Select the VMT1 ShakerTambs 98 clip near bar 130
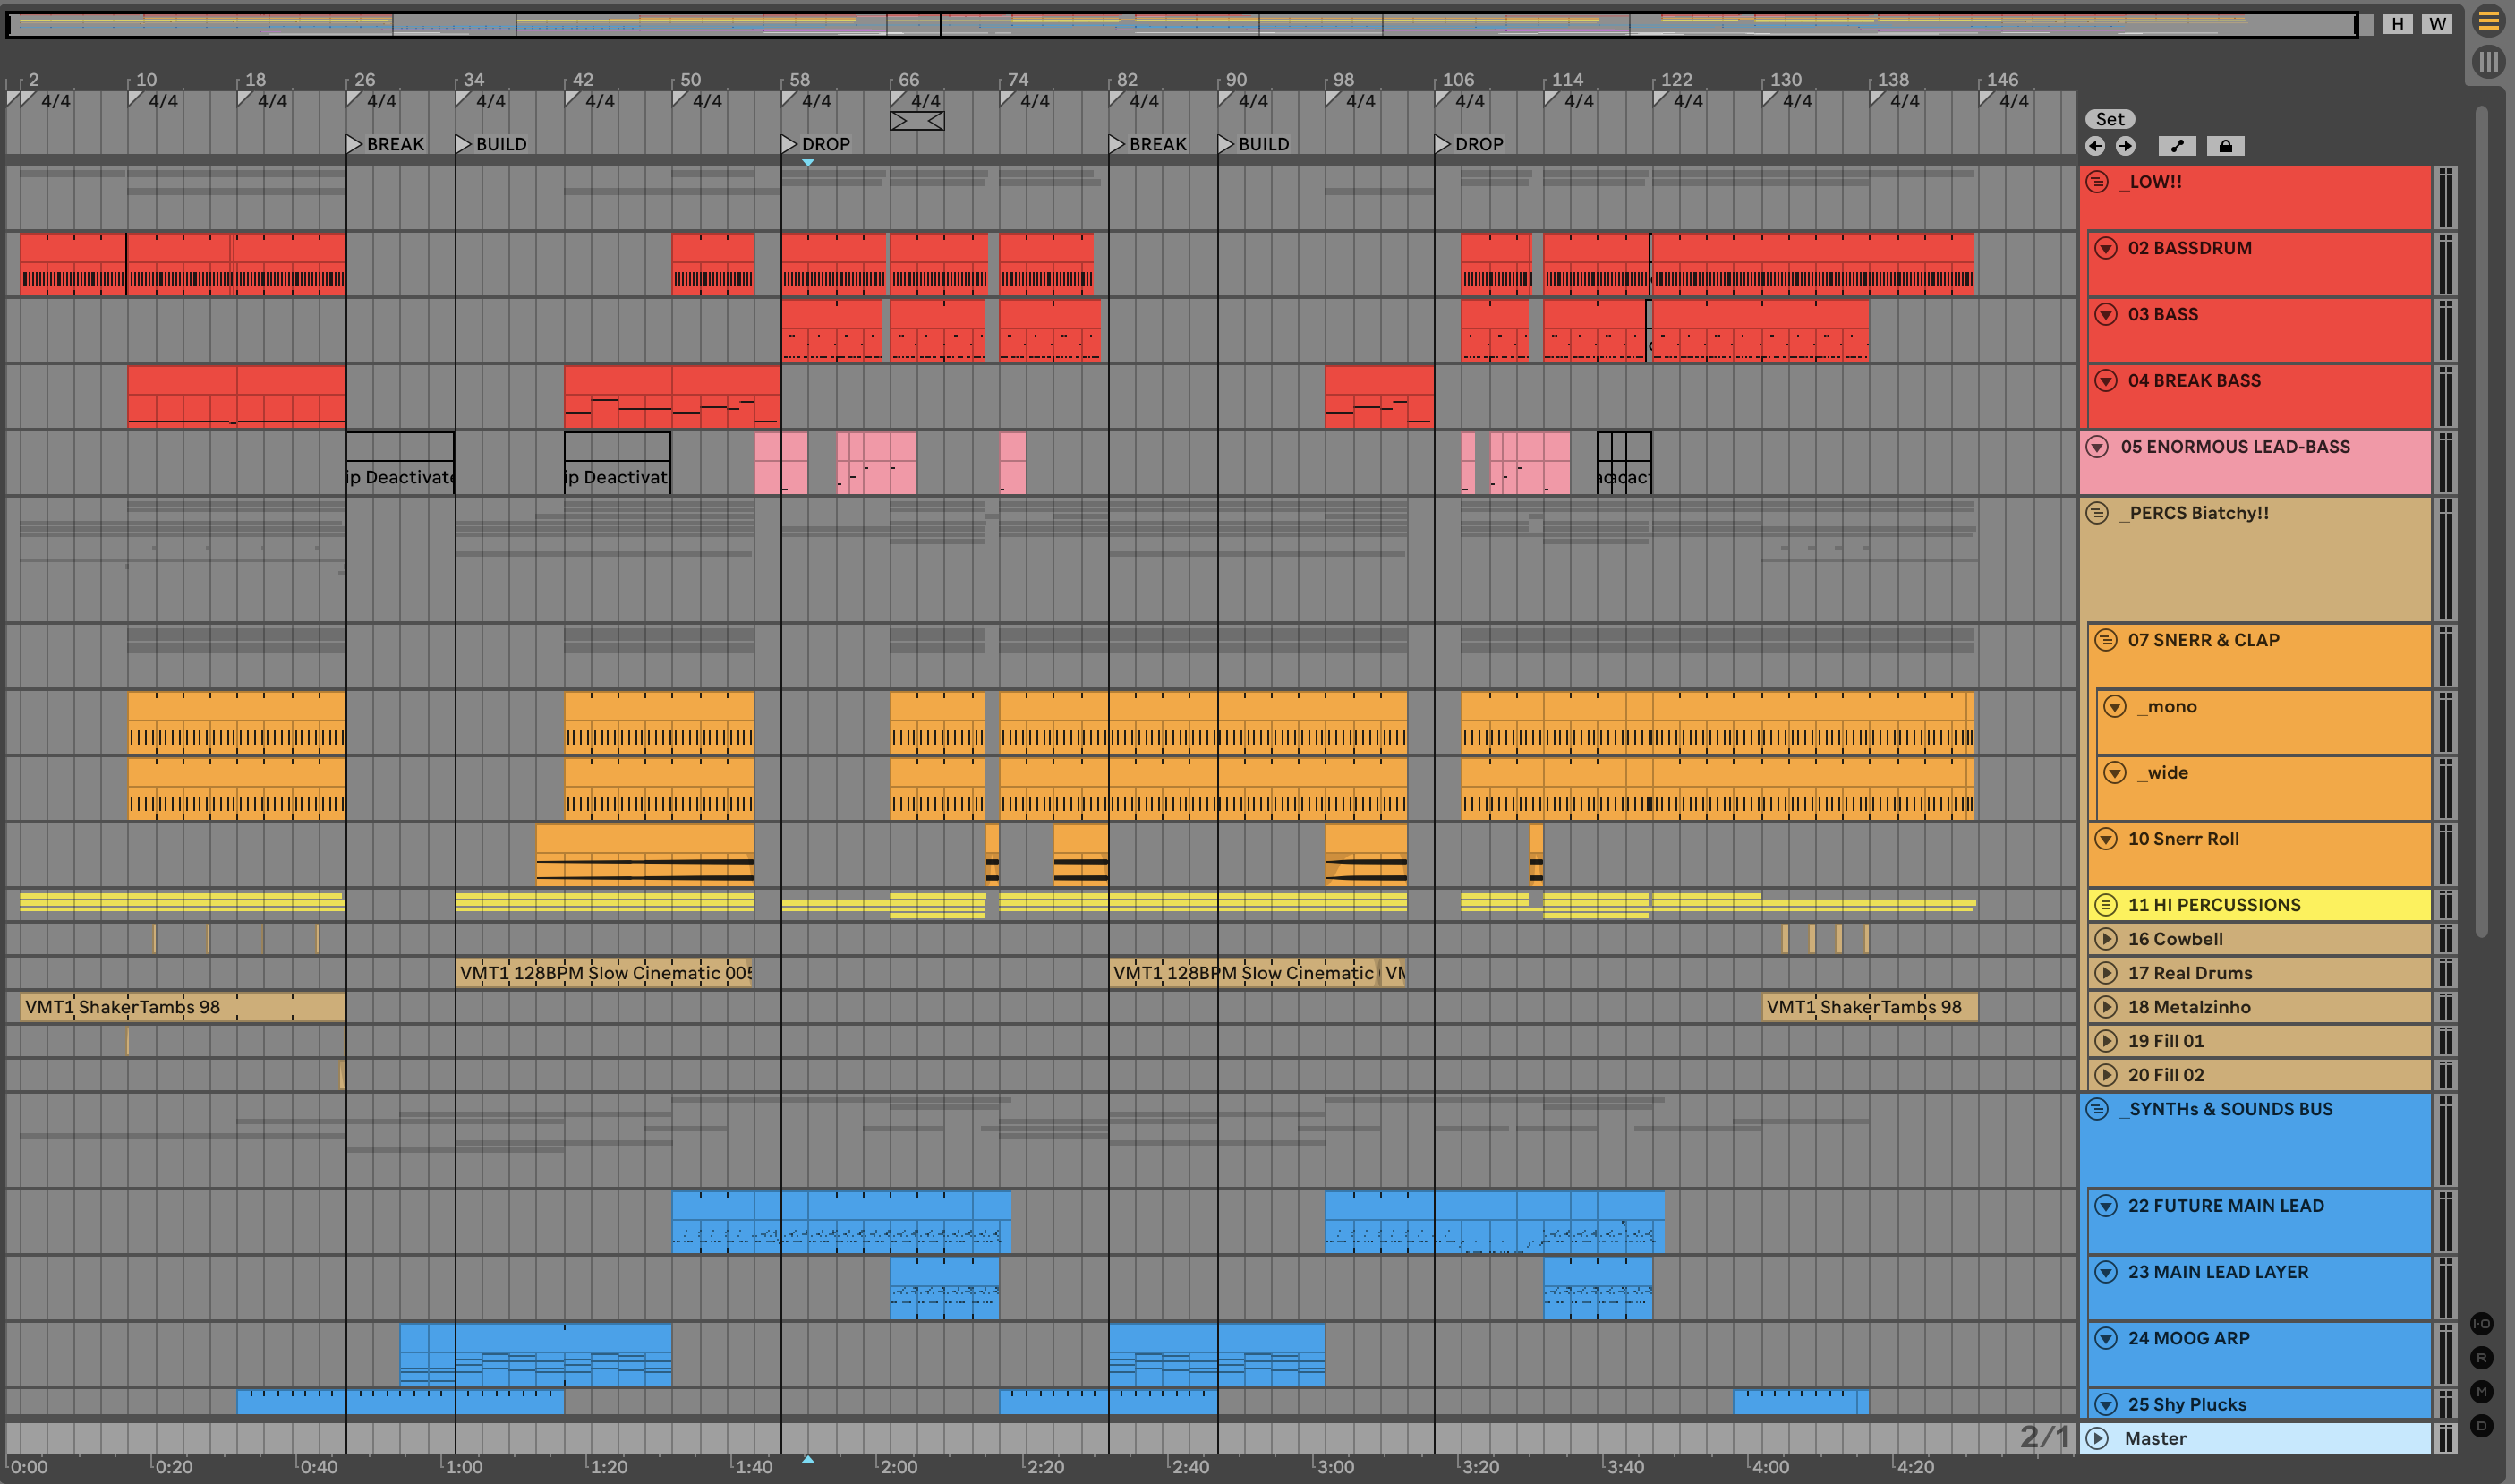 (x=1869, y=1007)
